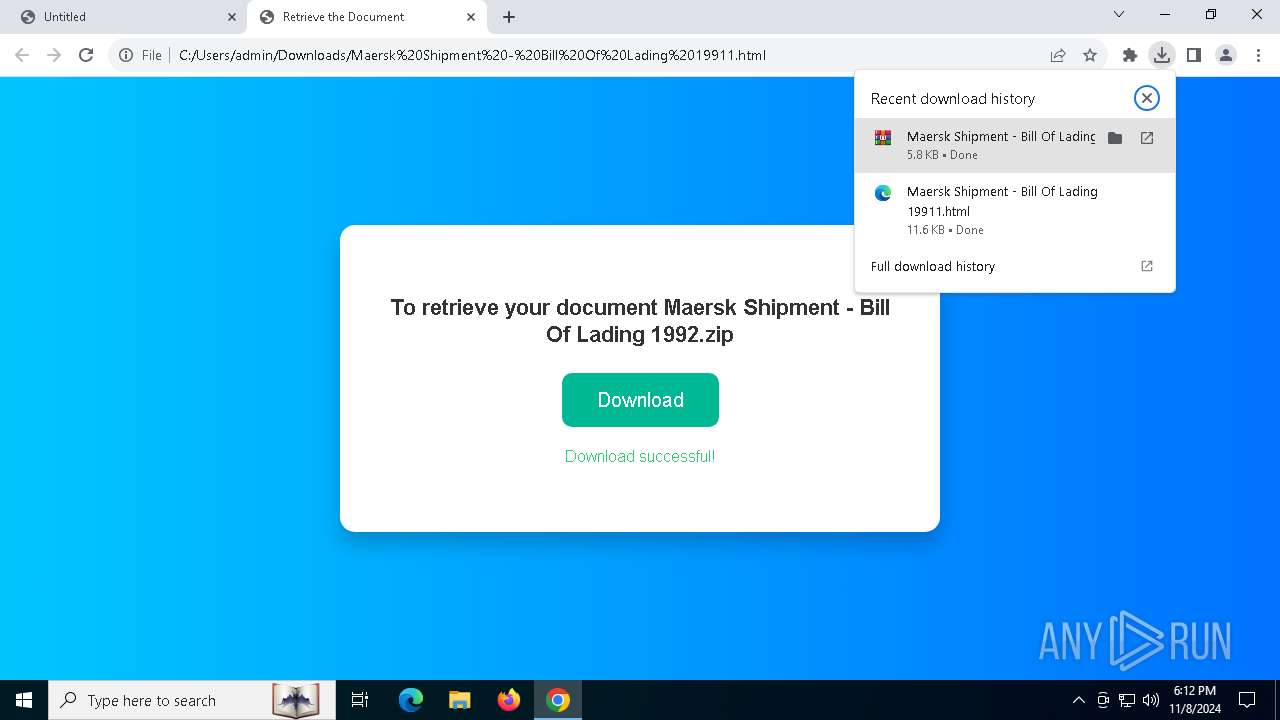Image resolution: width=1280 pixels, height=720 pixels.
Task: Open a new browser tab
Action: [509, 17]
